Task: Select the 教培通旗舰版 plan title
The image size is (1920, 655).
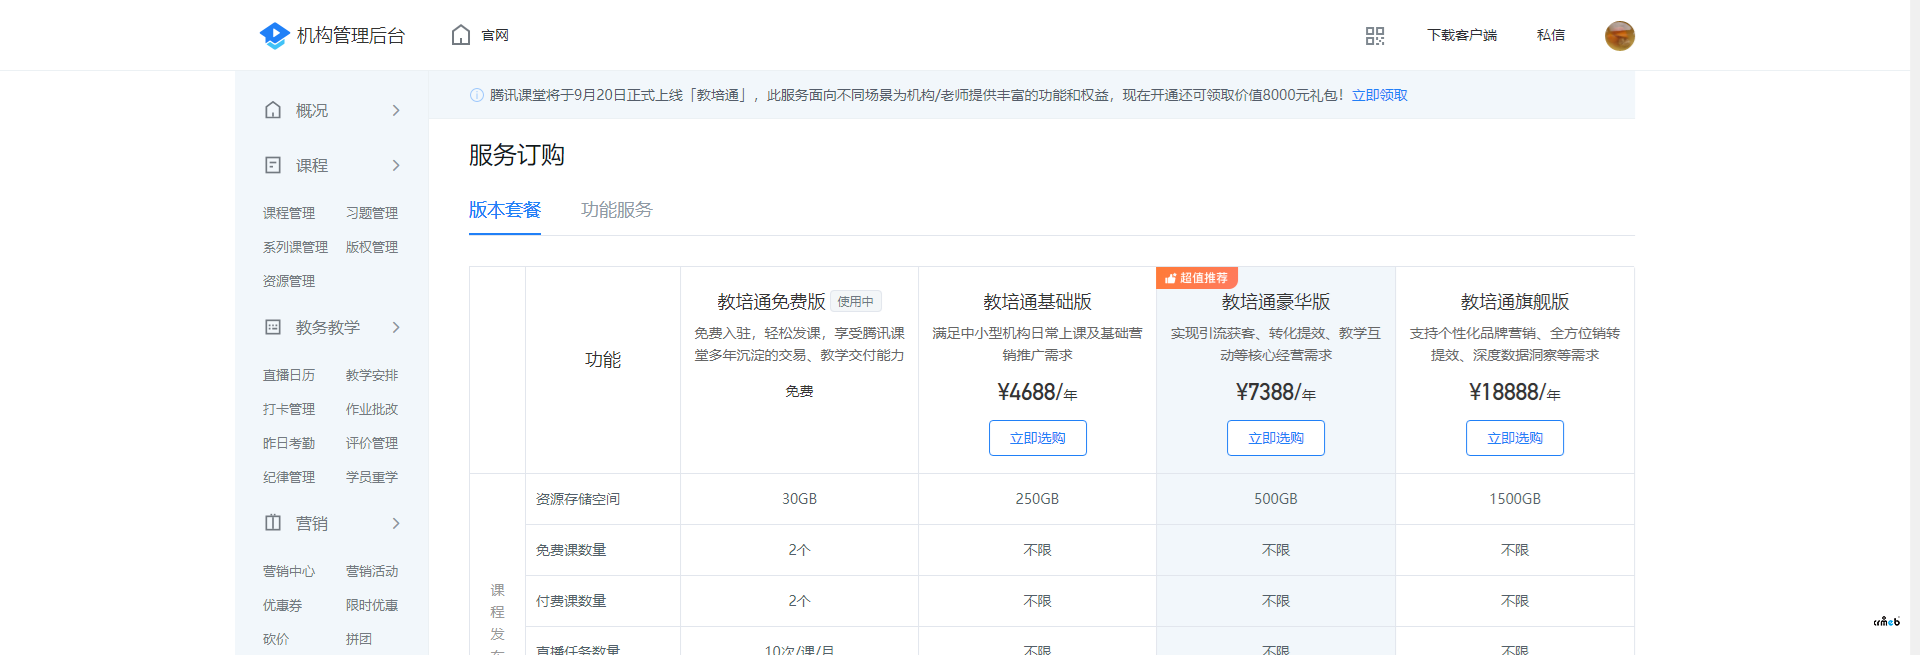Action: [1515, 301]
